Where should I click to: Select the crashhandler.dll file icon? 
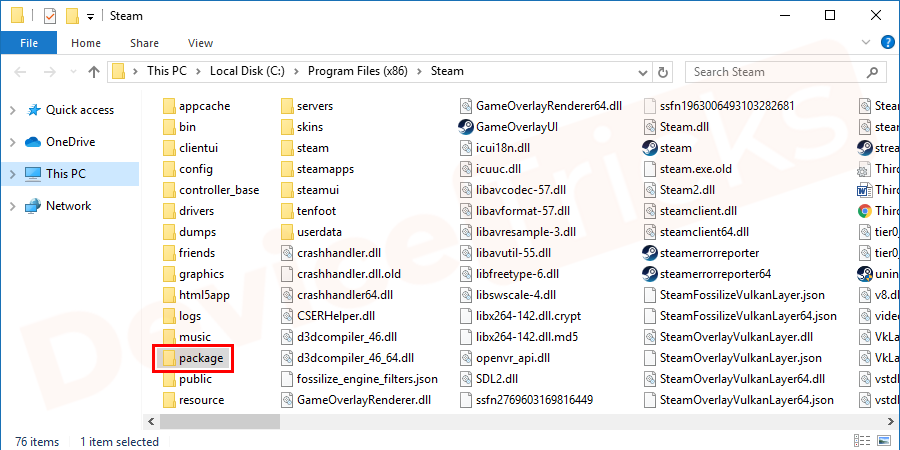pyautogui.click(x=288, y=253)
